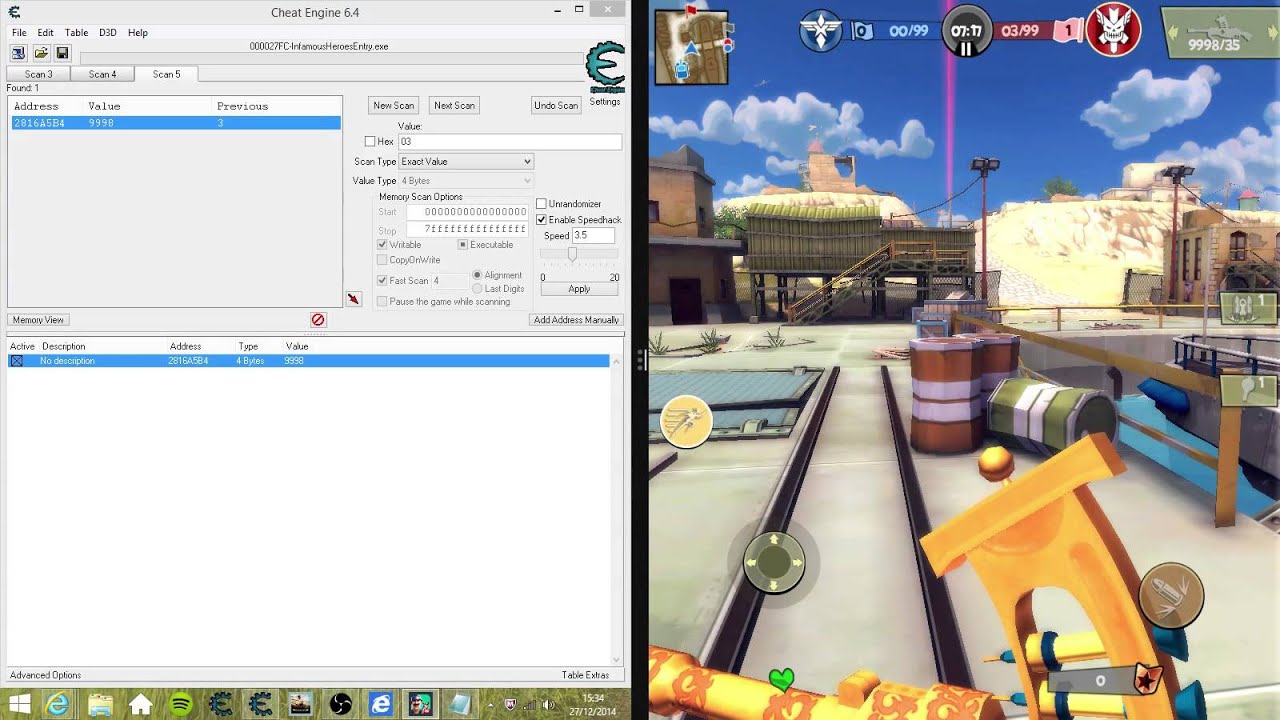Click the red arrow add-to-address-list icon
Viewport: 1280px width, 720px height.
click(x=353, y=299)
